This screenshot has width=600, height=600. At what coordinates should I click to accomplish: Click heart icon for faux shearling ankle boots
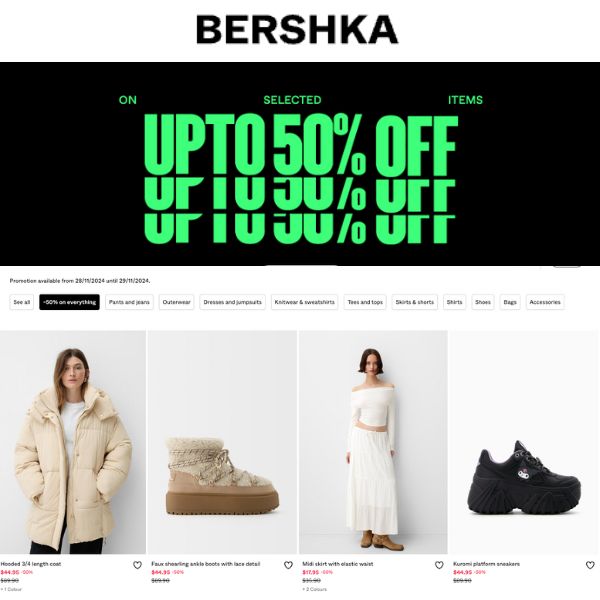tap(288, 565)
